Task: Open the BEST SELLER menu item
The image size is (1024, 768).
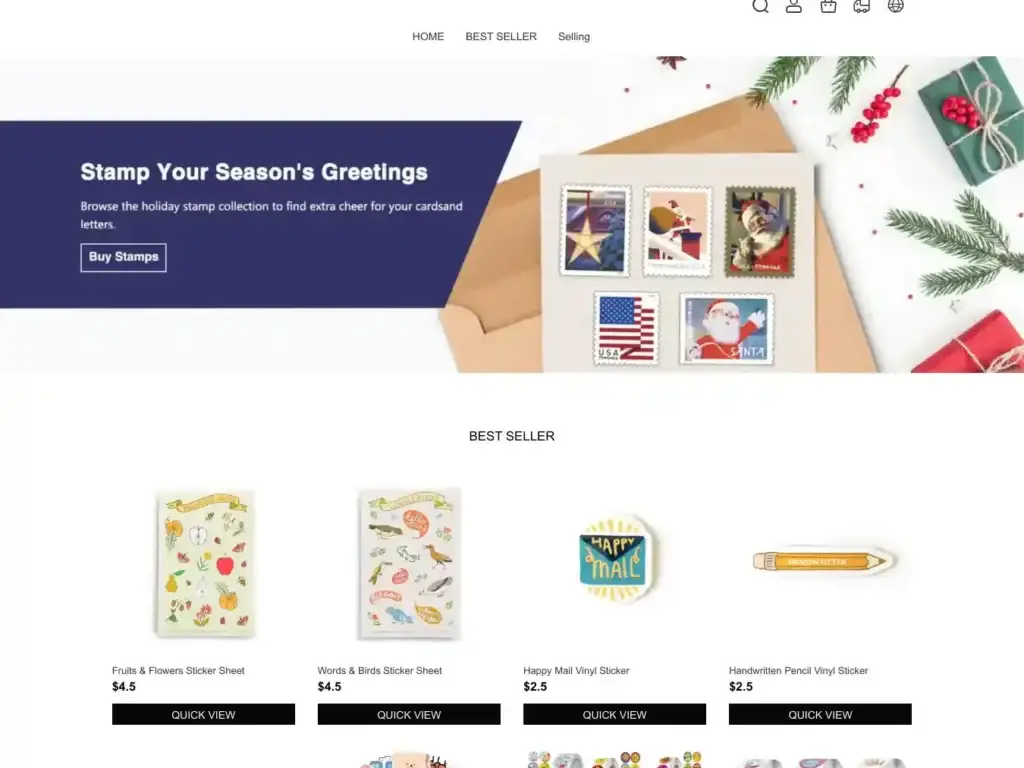Action: point(501,37)
